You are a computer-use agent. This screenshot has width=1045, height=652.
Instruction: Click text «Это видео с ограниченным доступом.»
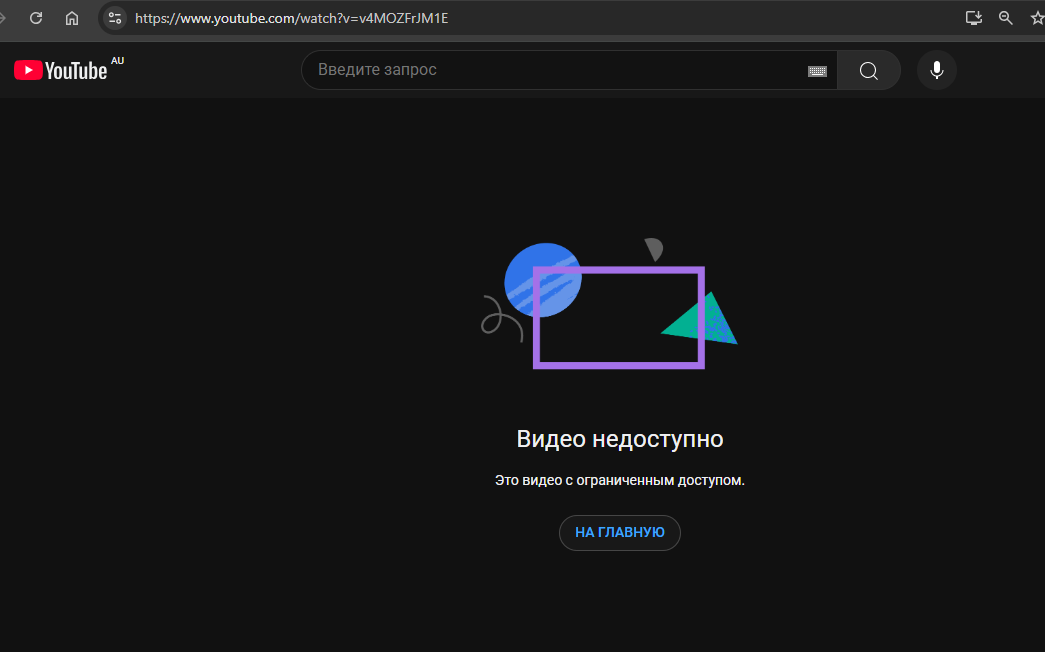pyautogui.click(x=620, y=480)
